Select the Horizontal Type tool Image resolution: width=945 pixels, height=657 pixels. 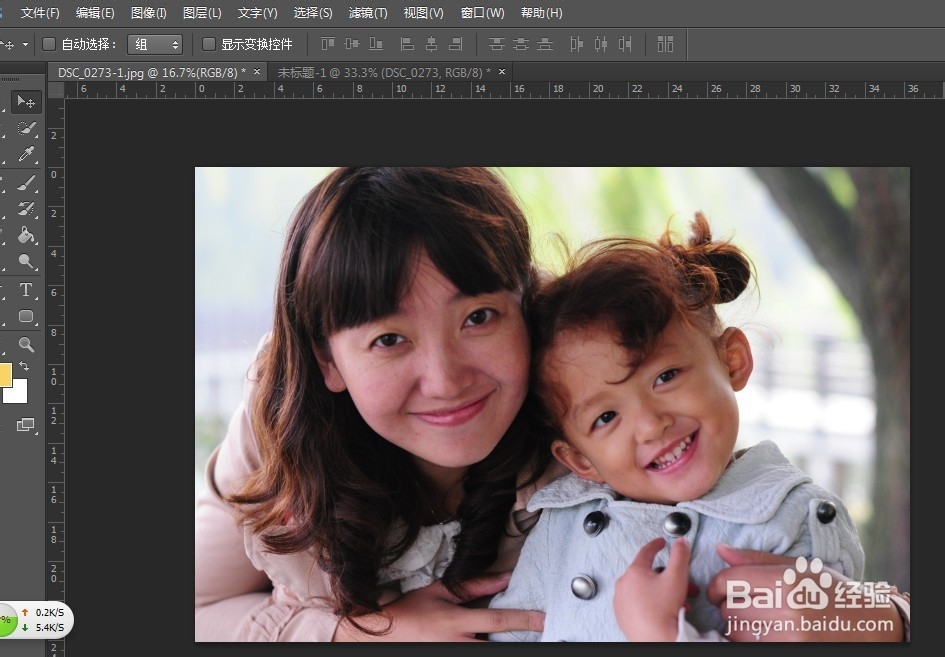(x=26, y=289)
